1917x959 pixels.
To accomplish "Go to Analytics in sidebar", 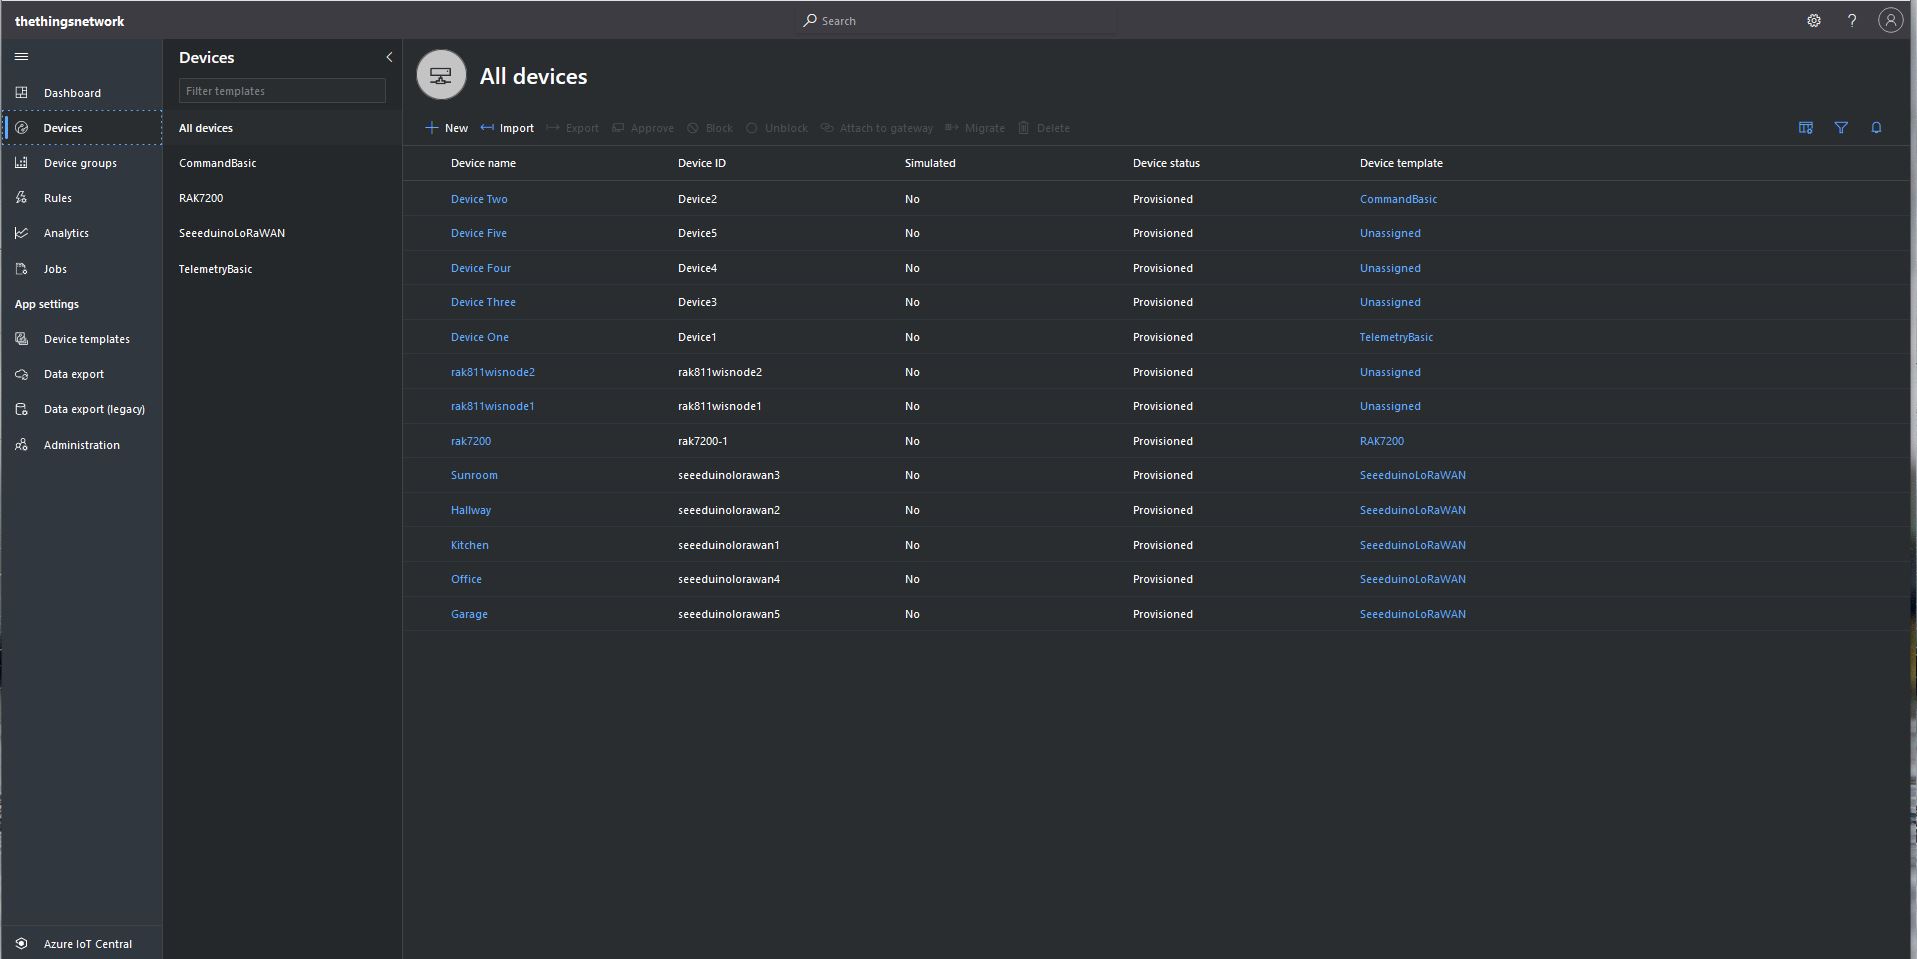I will click(x=66, y=233).
